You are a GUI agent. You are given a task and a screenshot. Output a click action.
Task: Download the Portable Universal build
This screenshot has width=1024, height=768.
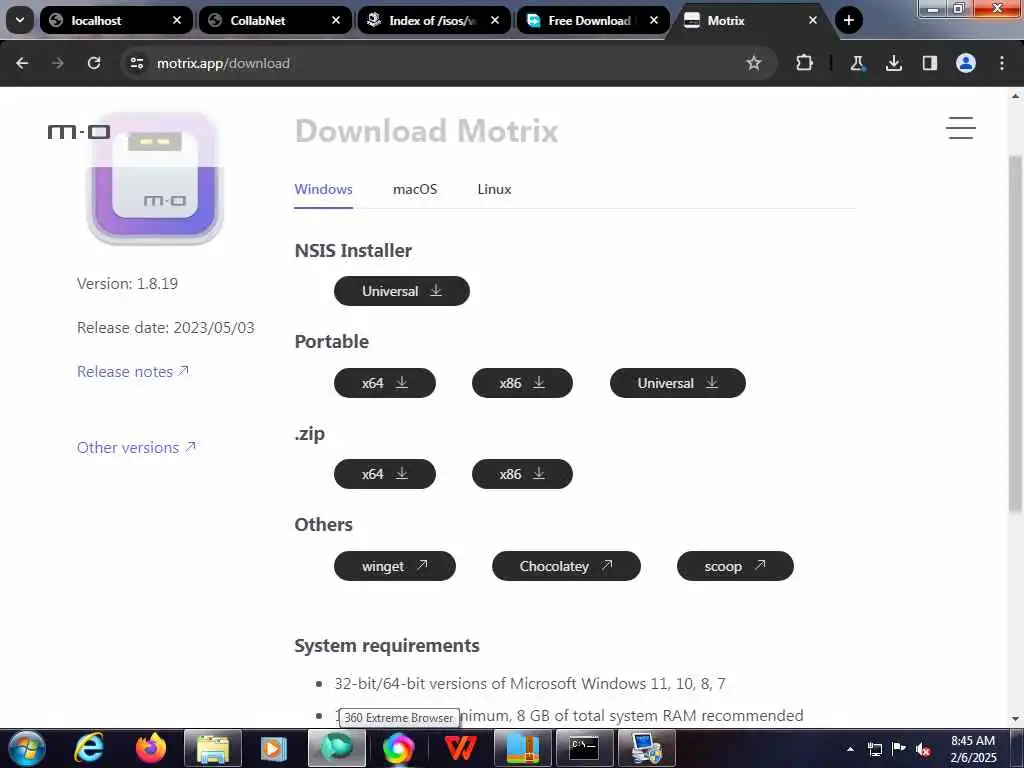click(677, 383)
